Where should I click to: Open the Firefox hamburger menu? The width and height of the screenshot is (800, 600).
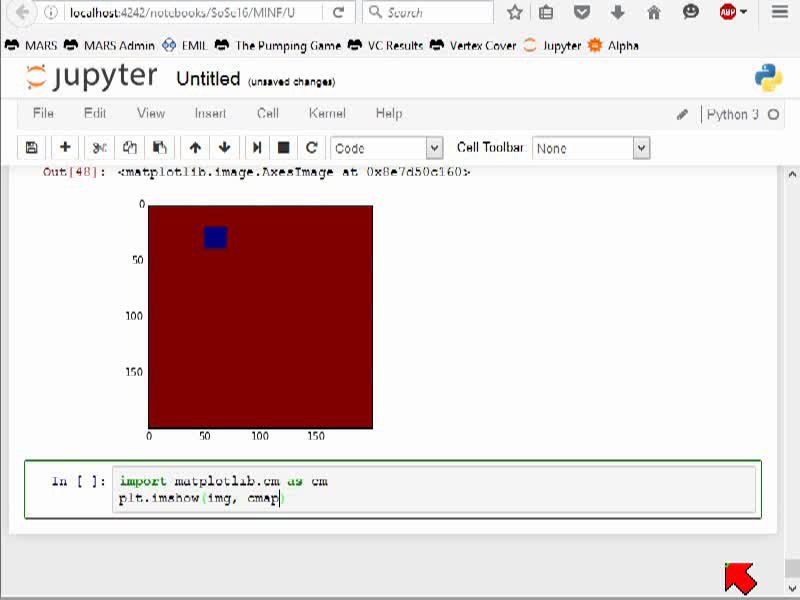[780, 12]
